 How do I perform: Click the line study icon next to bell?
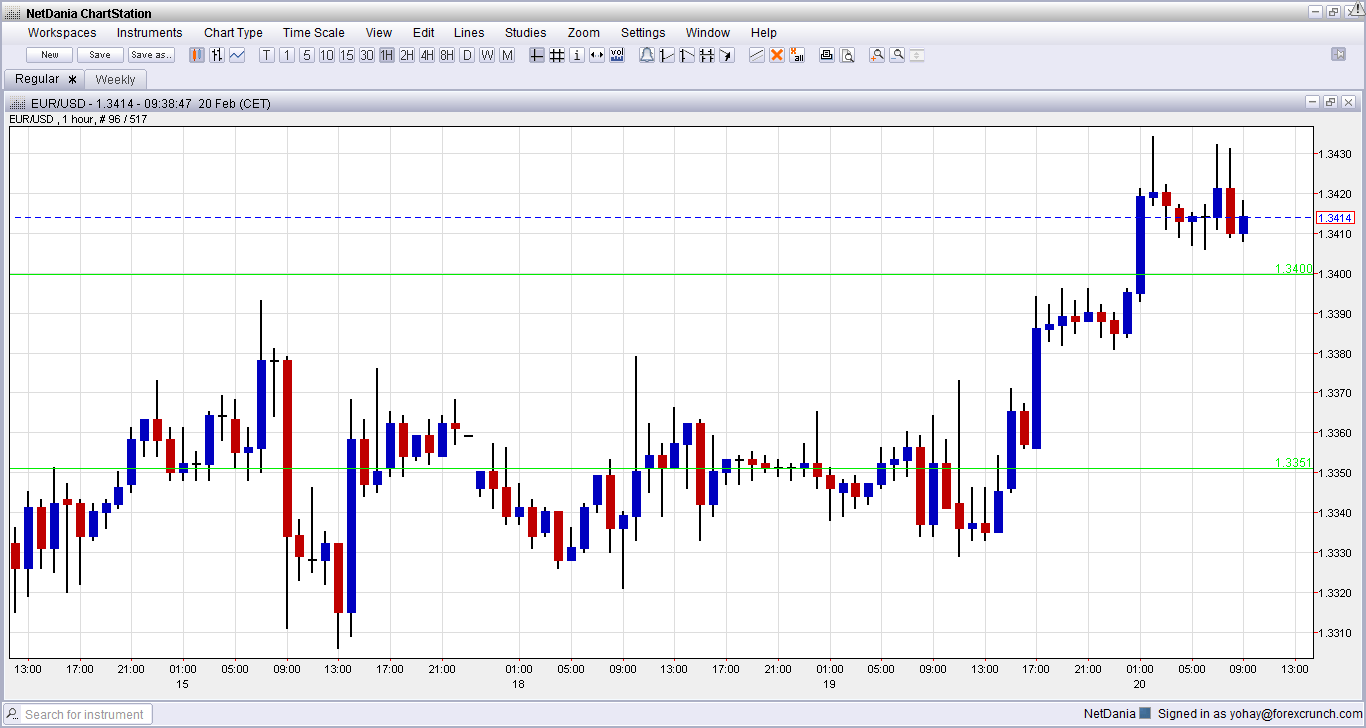click(667, 55)
